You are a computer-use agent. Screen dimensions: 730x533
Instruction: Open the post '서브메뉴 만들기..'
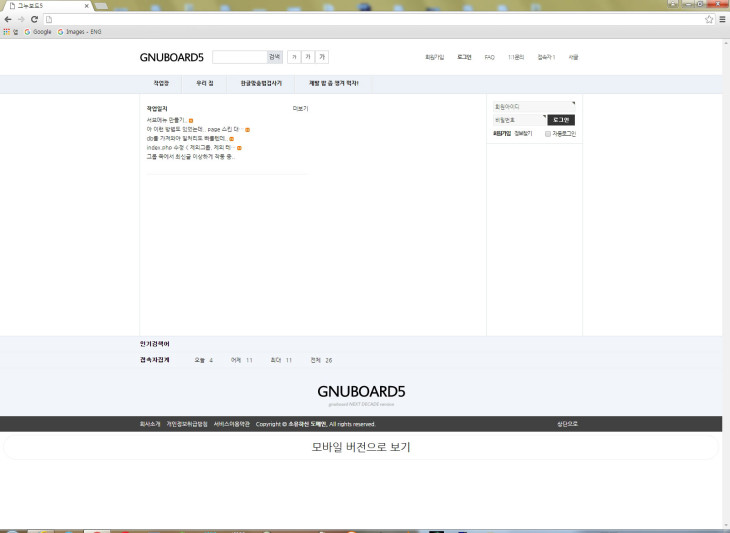click(167, 120)
